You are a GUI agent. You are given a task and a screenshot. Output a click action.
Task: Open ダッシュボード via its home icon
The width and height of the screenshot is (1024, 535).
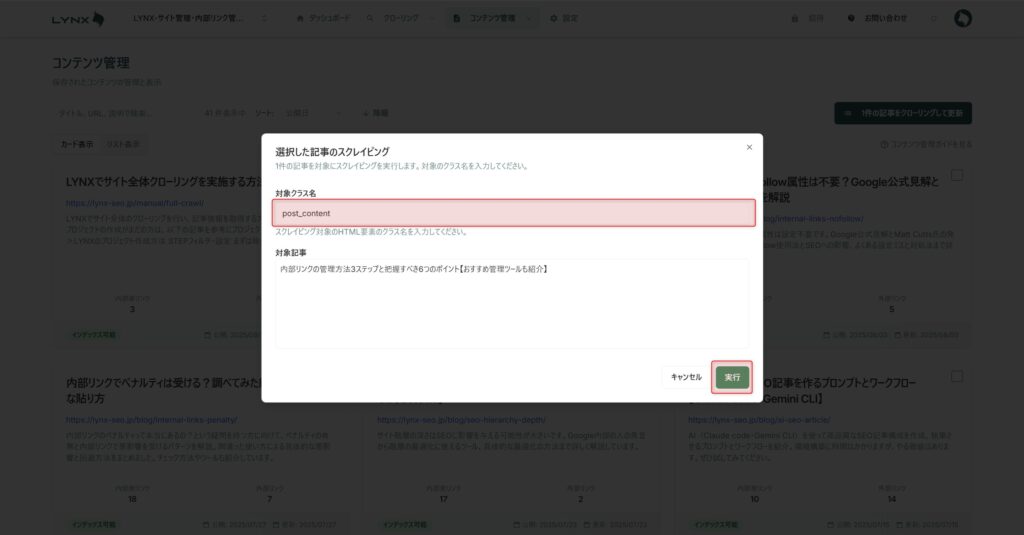pos(300,18)
